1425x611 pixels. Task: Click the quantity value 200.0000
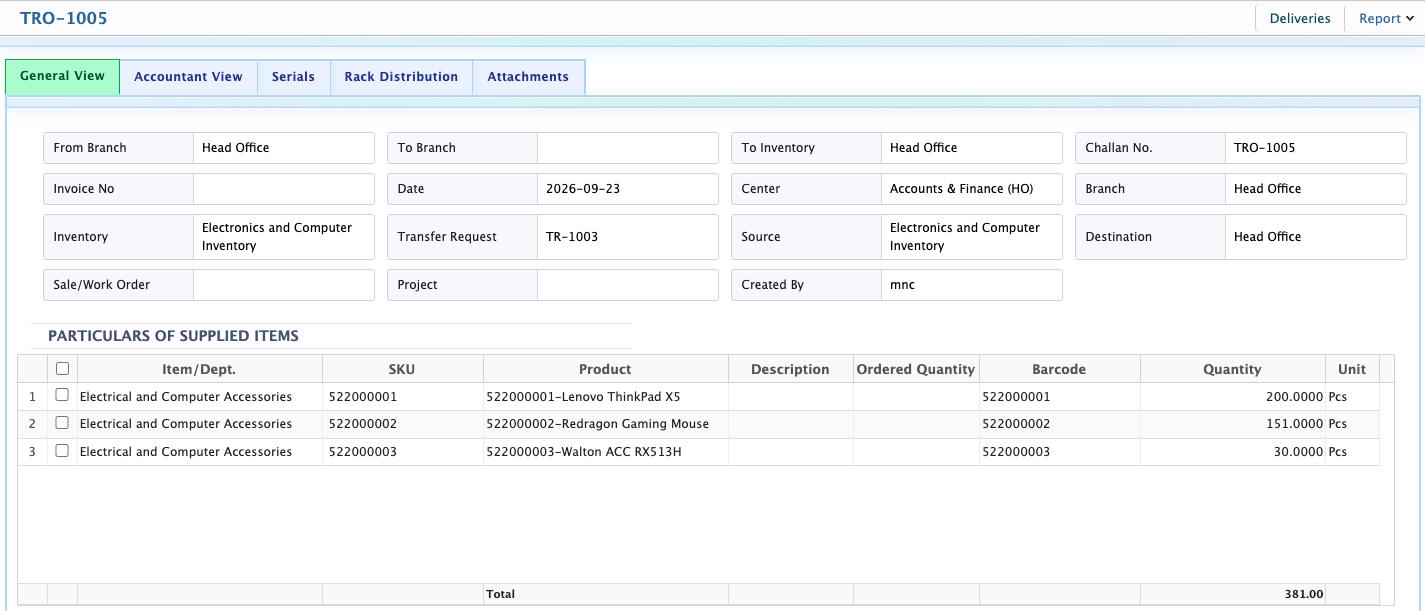point(1294,397)
